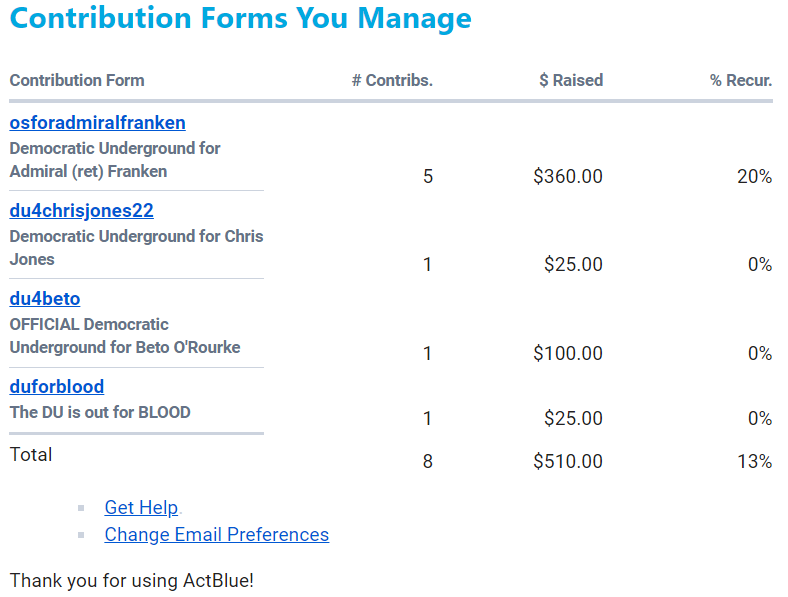Click the Contribution Form column header
This screenshot has width=788, height=597.
tap(77, 81)
